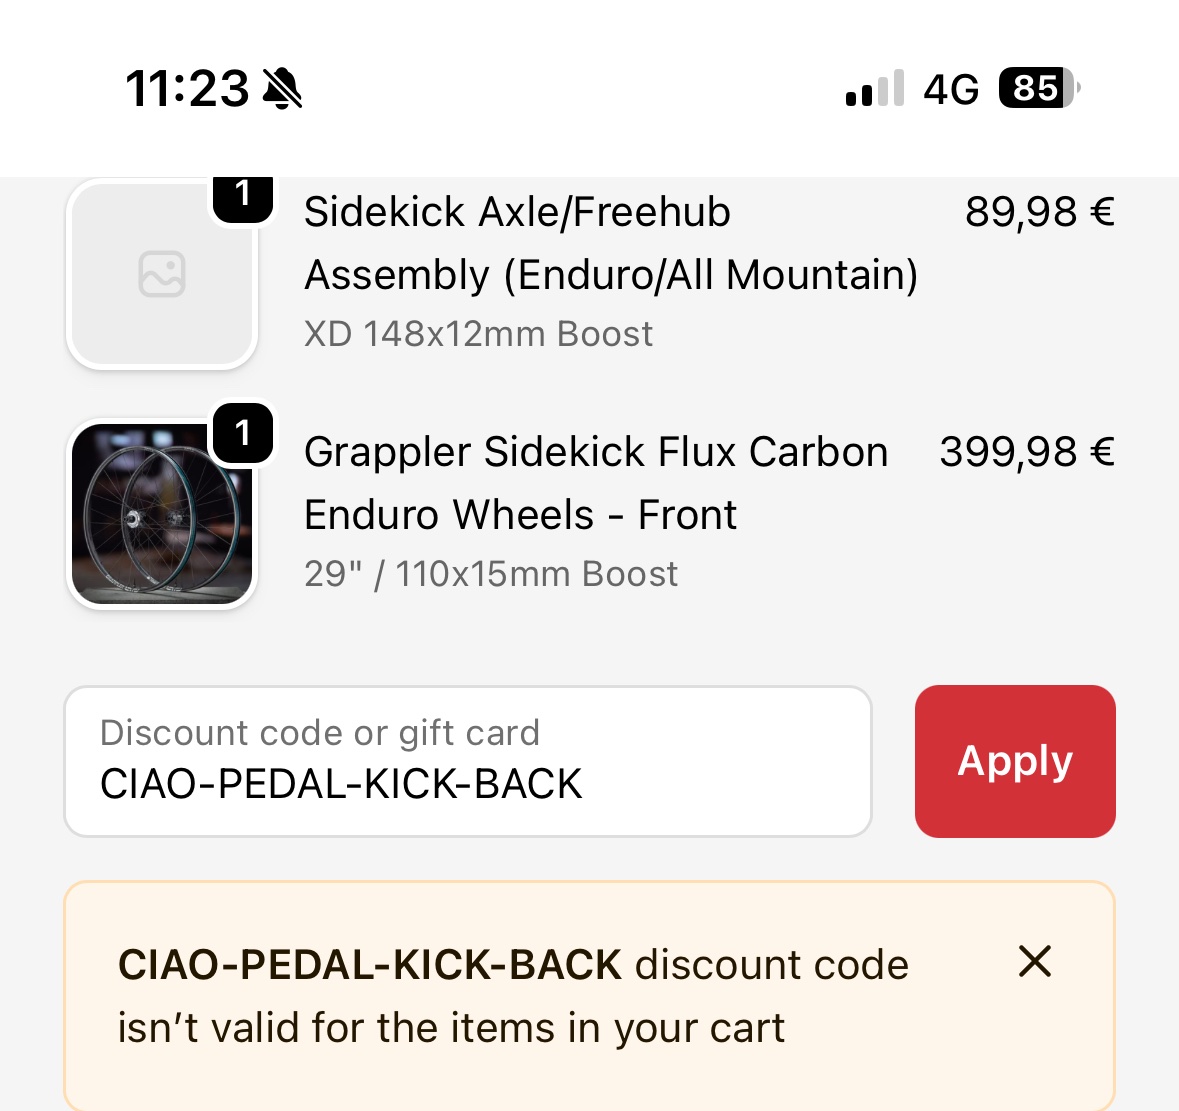This screenshot has height=1111, width=1179.
Task: Tap the entered CIAO-PEDAL-KICK-BACK code text
Action: 341,784
